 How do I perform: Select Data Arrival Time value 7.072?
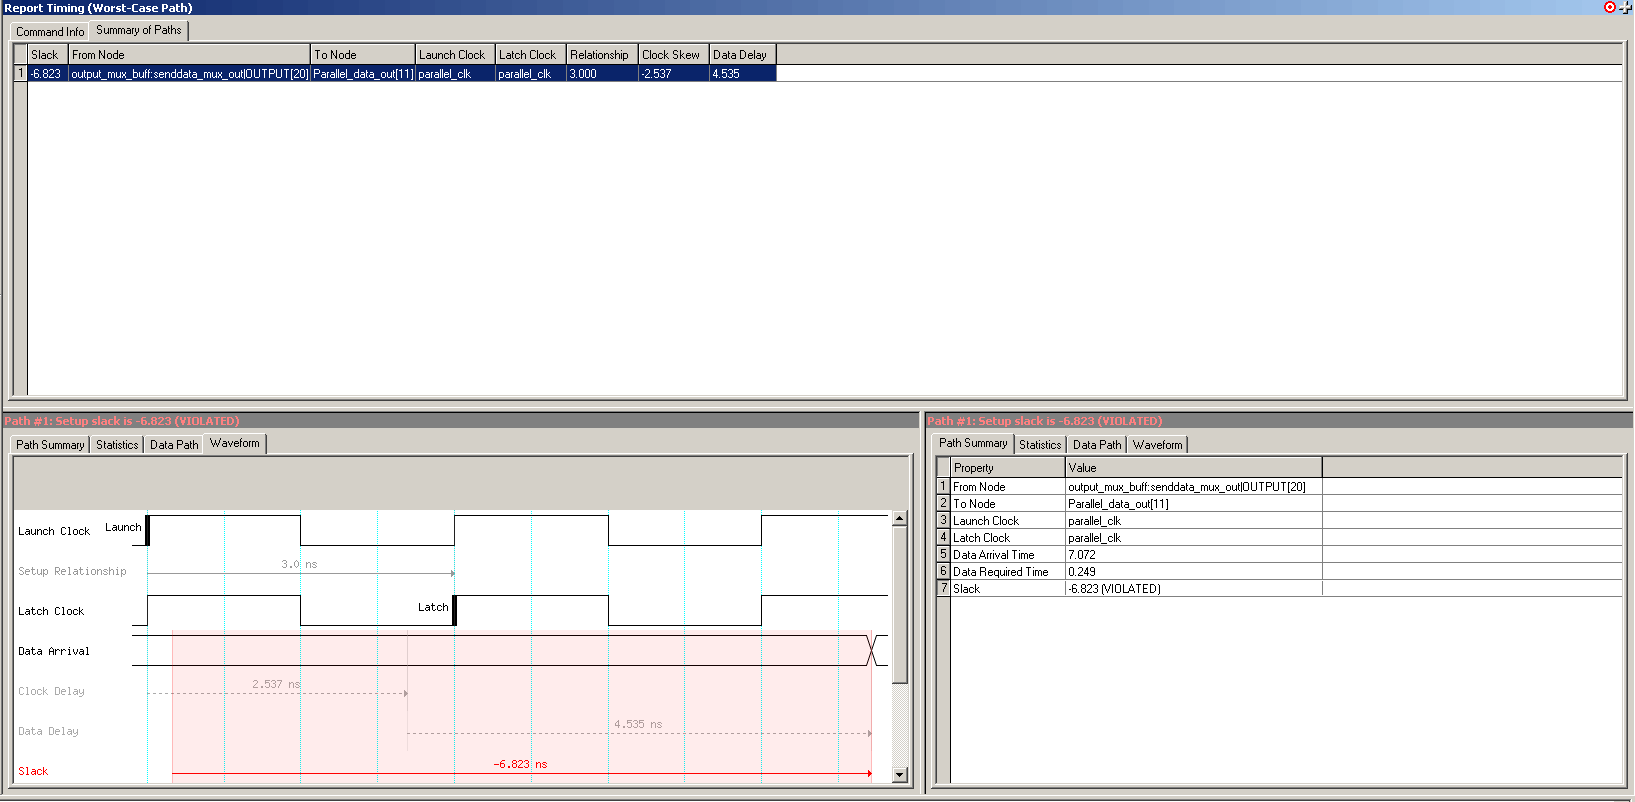(x=1194, y=555)
